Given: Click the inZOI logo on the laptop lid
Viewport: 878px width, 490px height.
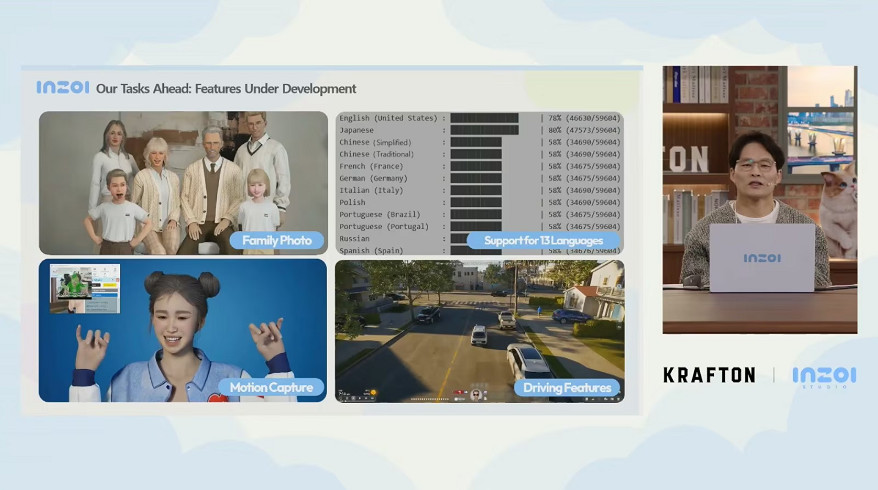Looking at the screenshot, I should tap(761, 258).
